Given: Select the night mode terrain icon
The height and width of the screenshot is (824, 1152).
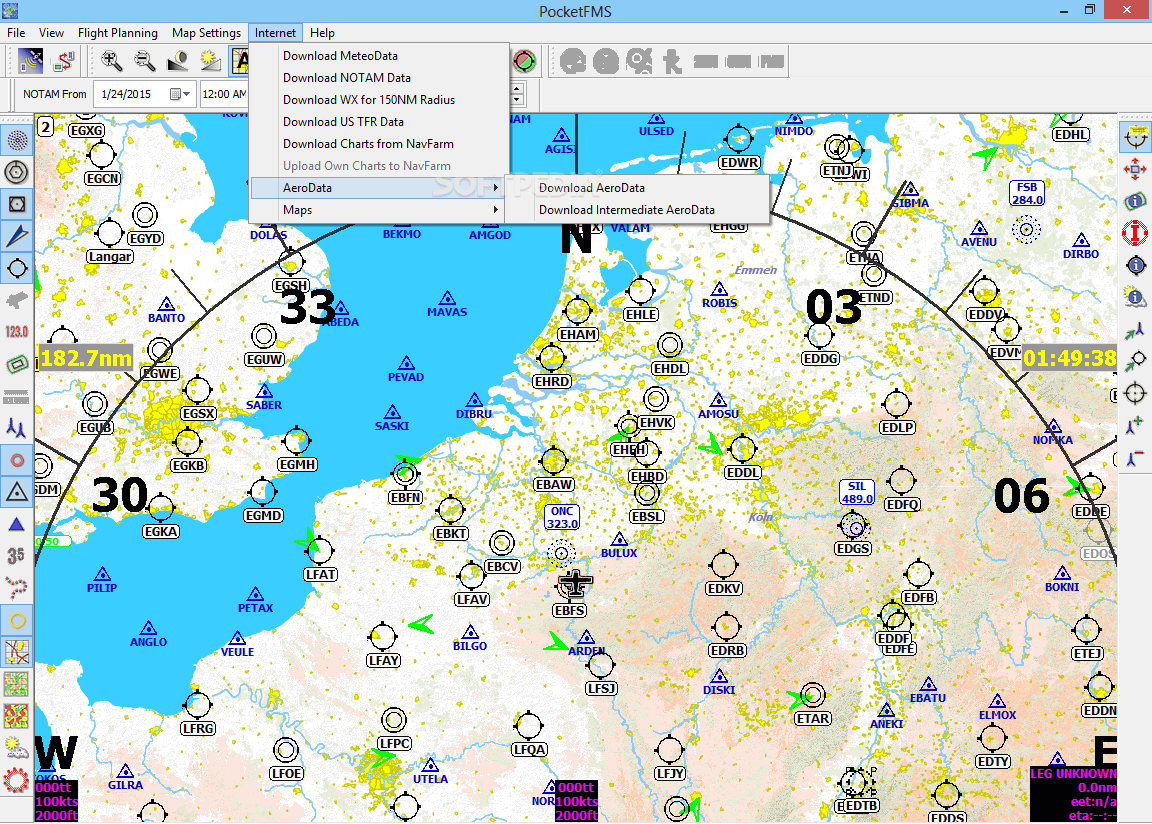Looking at the screenshot, I should click(178, 61).
